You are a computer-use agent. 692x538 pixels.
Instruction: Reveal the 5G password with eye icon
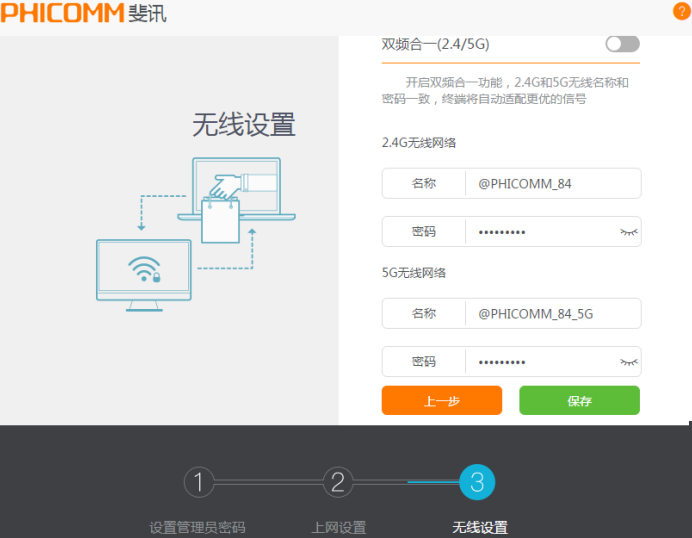pyautogui.click(x=628, y=362)
